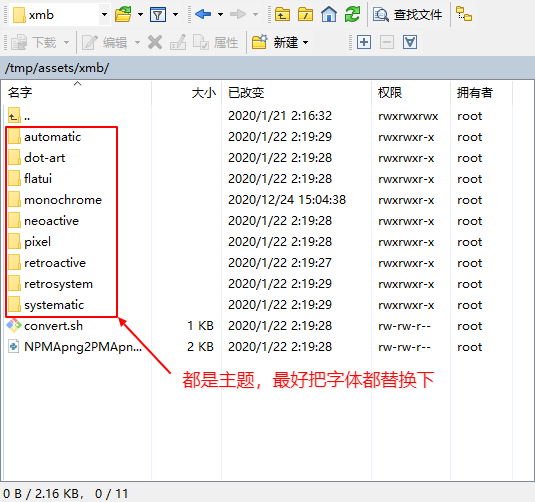Click the filter files icon

[x=158, y=15]
